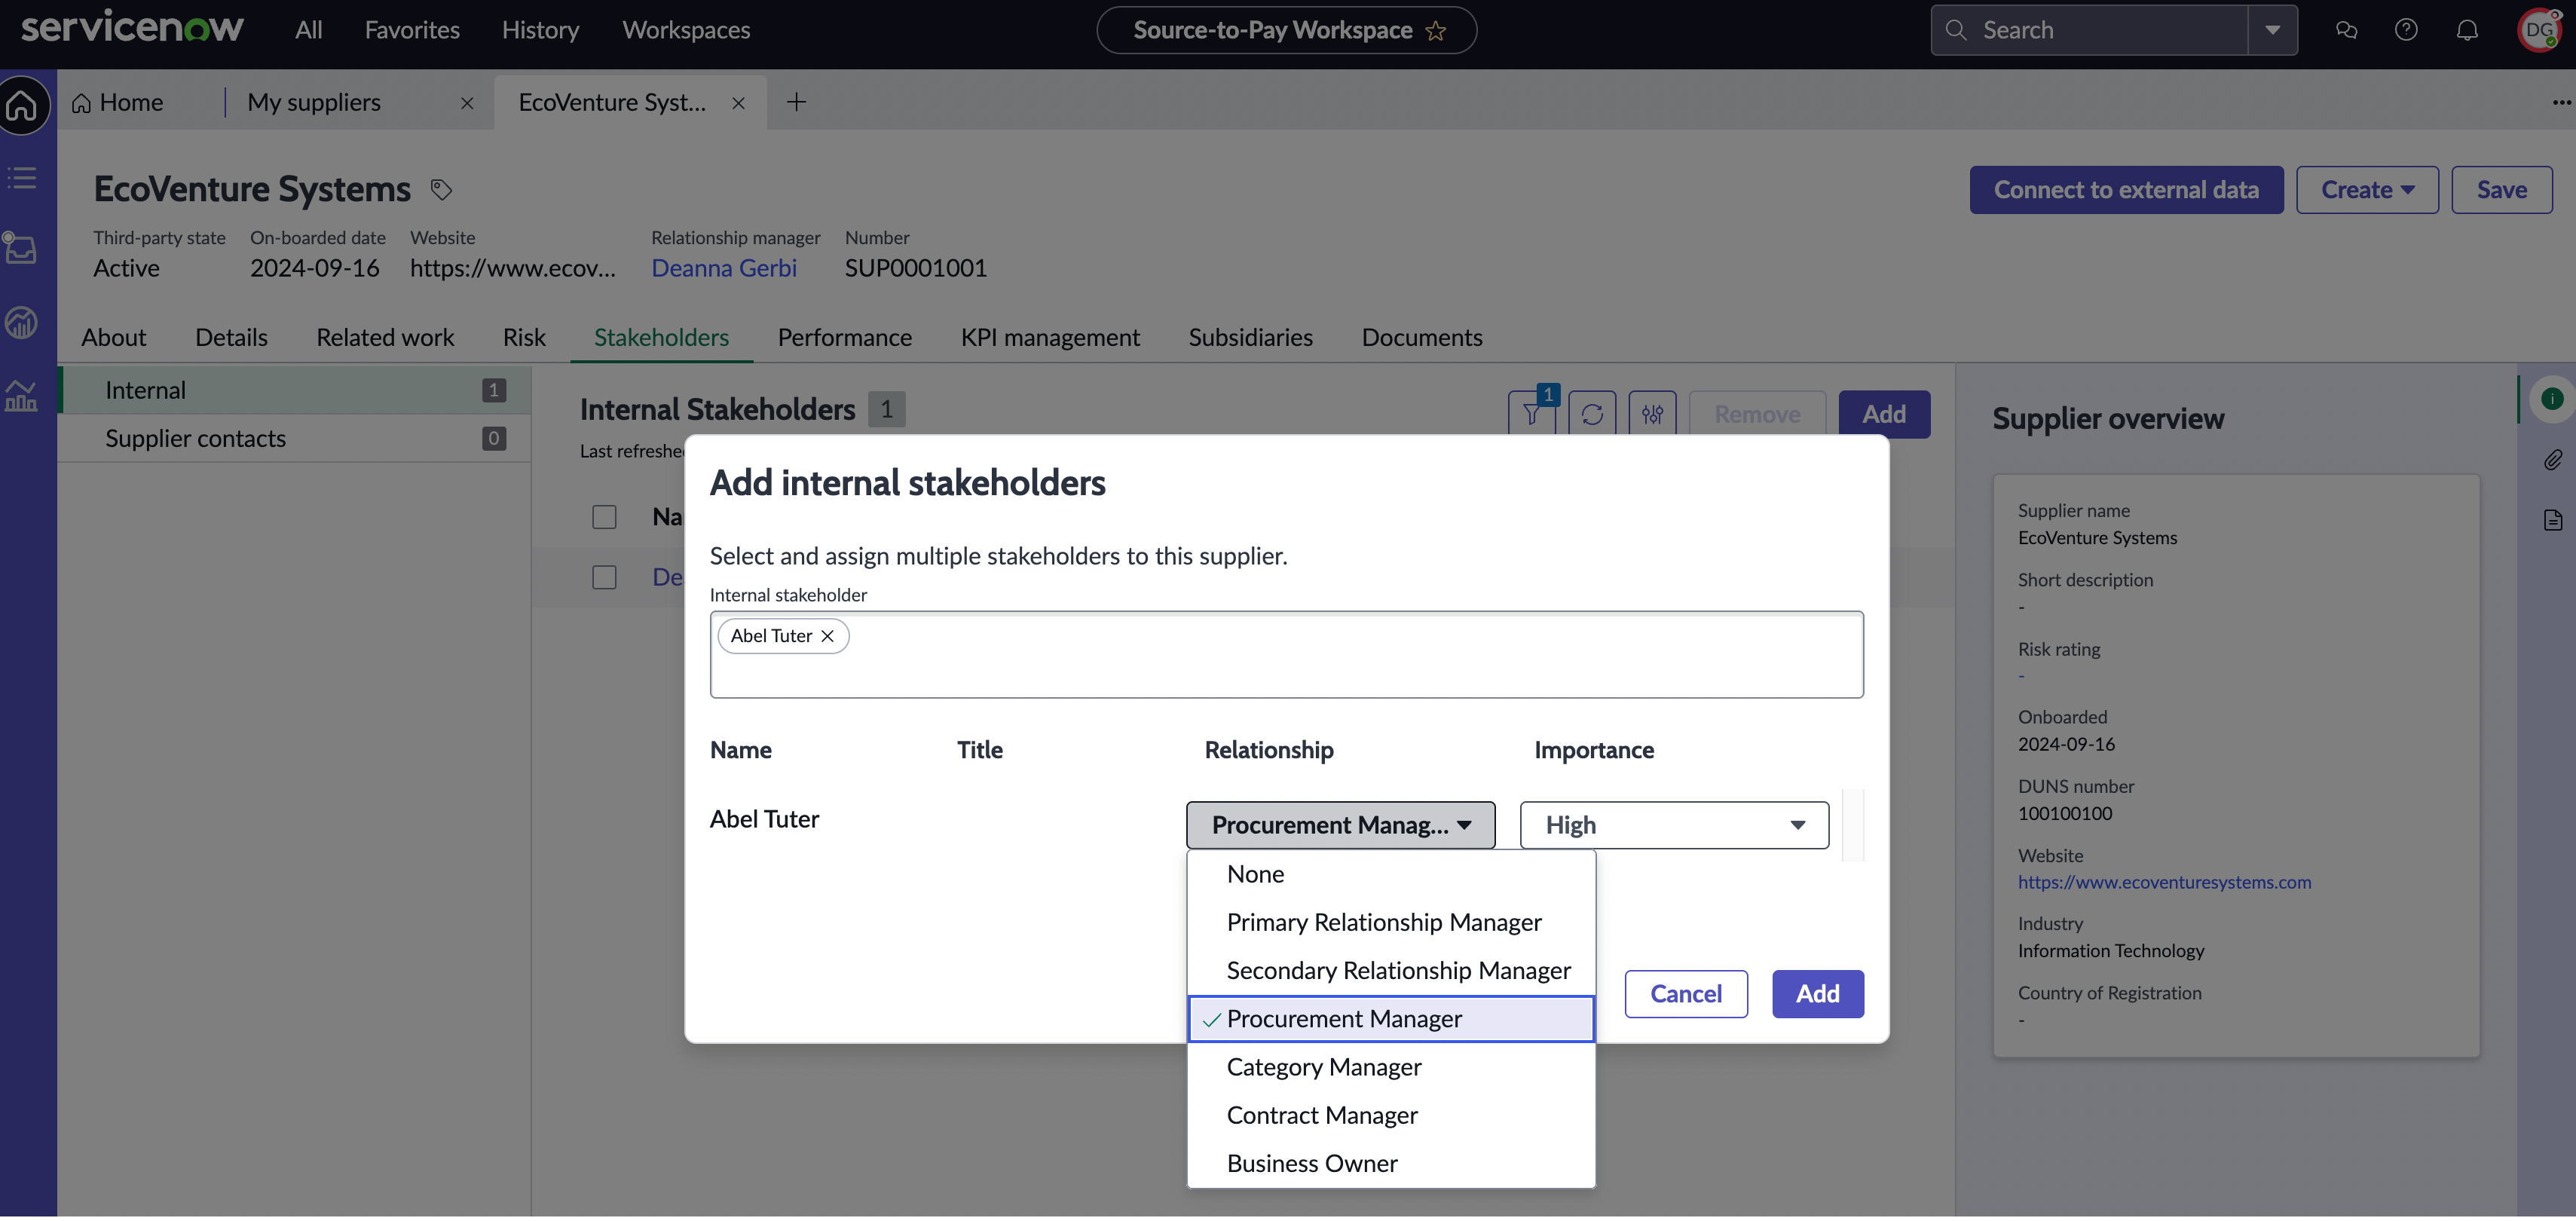Select the checked Procurement Manager option
This screenshot has height=1221, width=2576.
(x=1390, y=1019)
